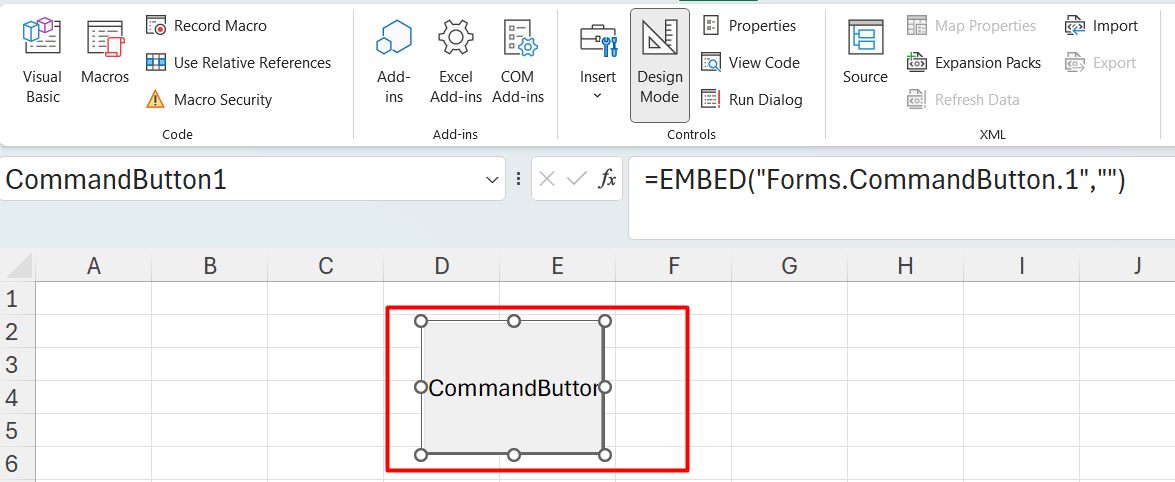Start Record Macro

pos(208,25)
